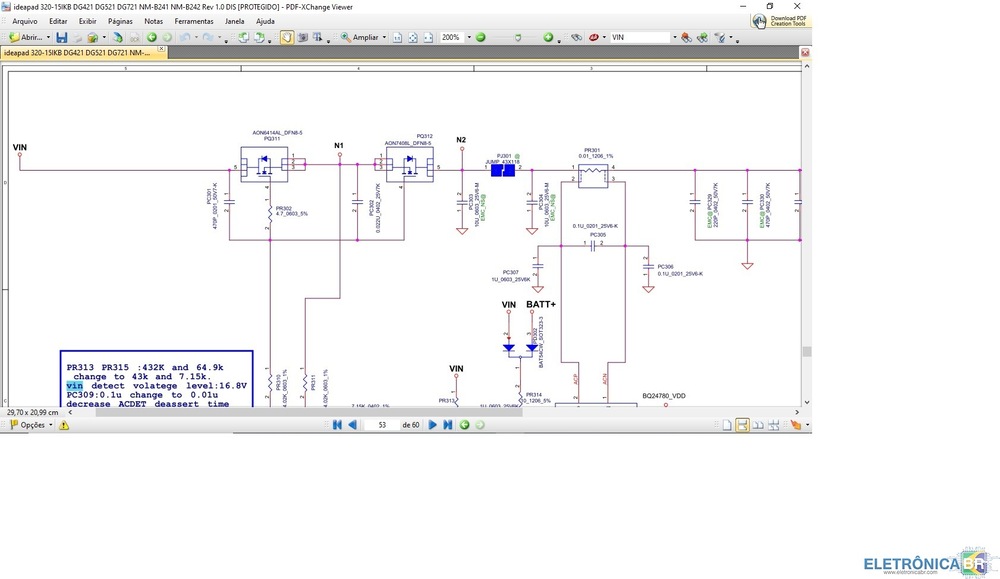Click the zoom slider track
This screenshot has height=579, width=1000.
(514, 37)
